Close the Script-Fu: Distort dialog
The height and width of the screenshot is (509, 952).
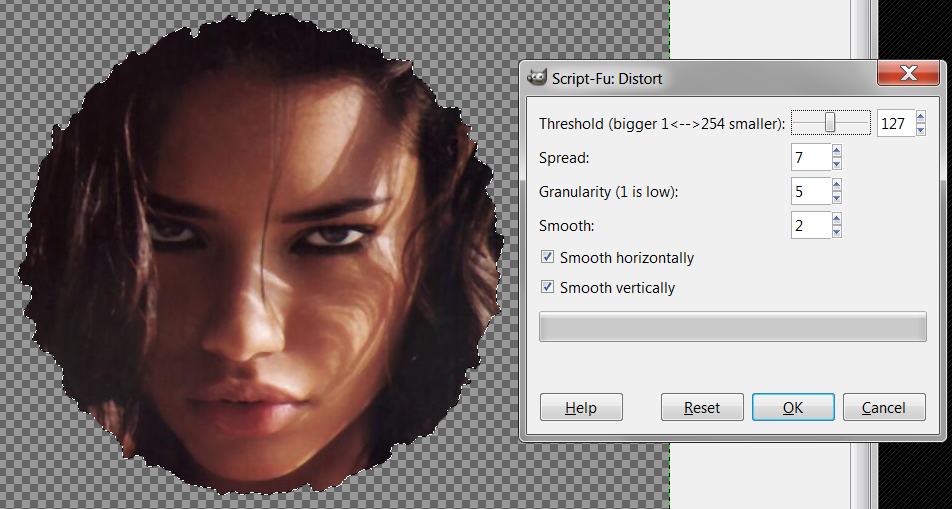pyautogui.click(x=908, y=74)
